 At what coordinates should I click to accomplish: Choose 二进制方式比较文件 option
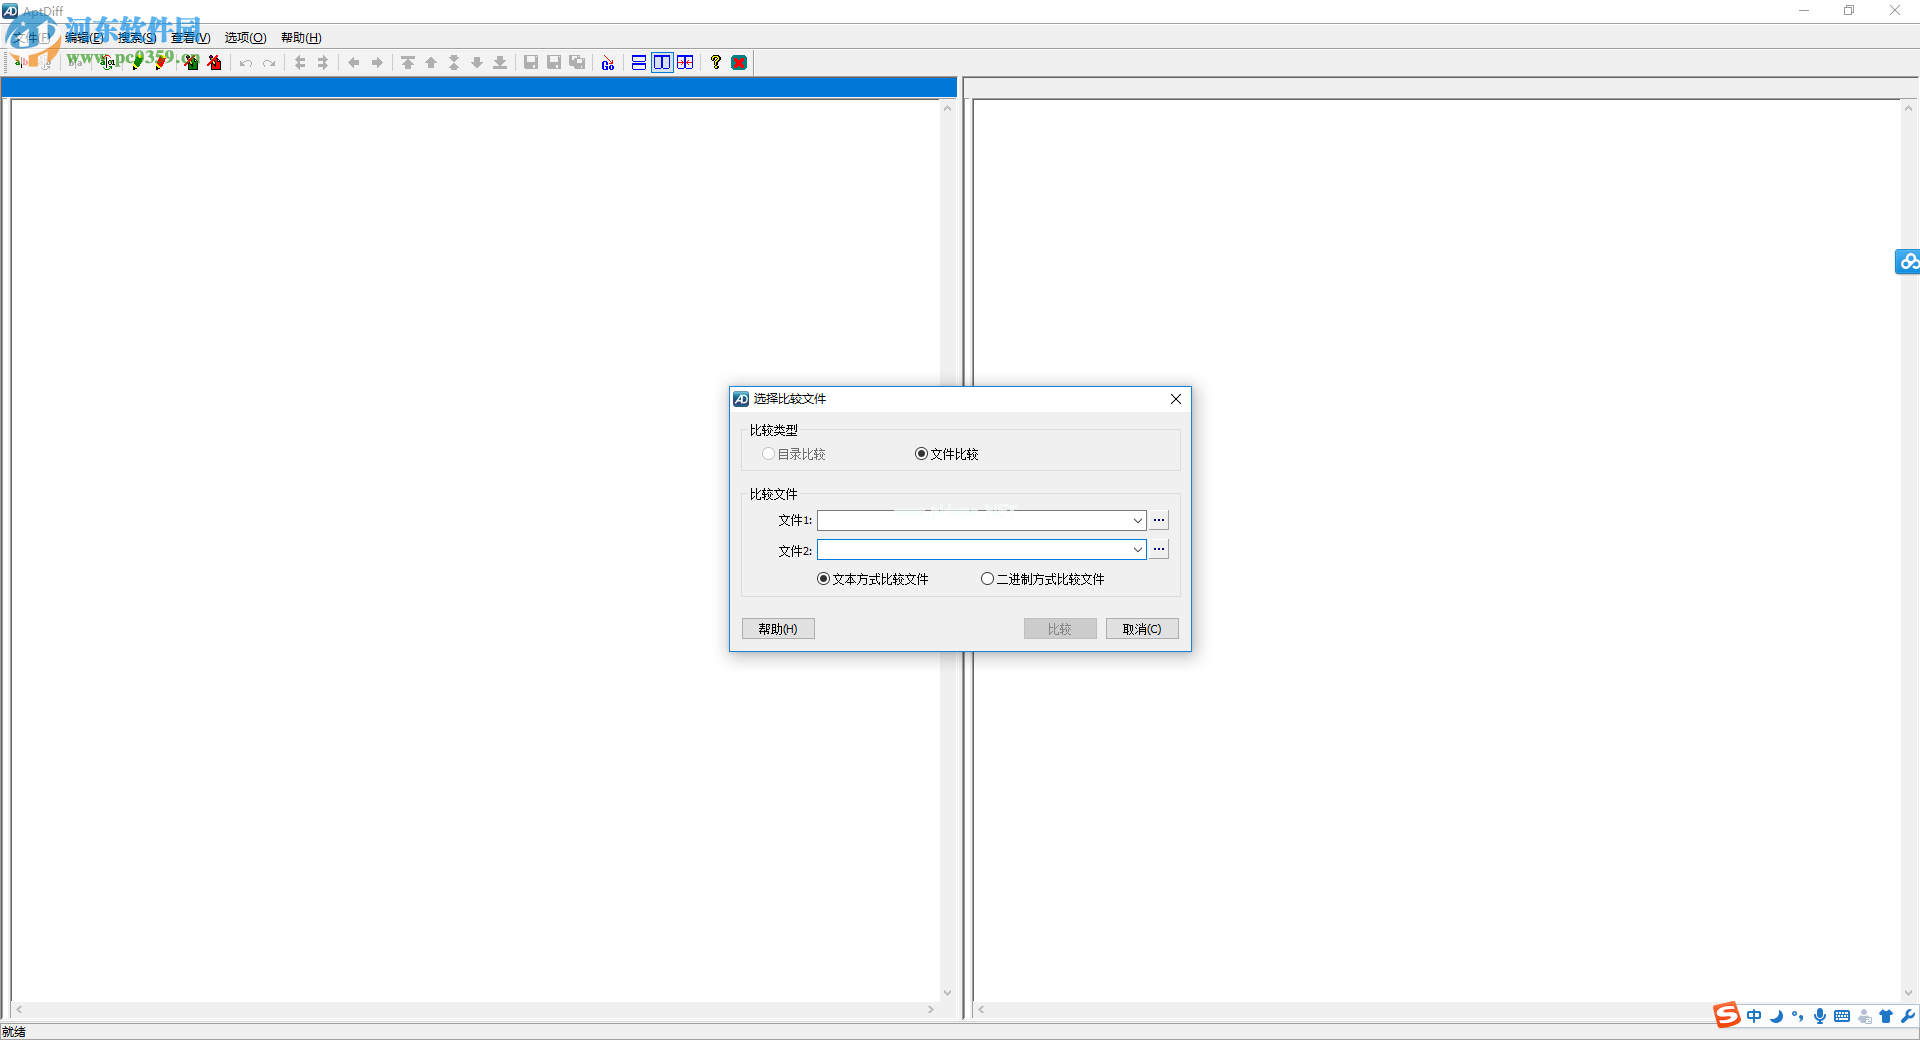[x=987, y=579]
